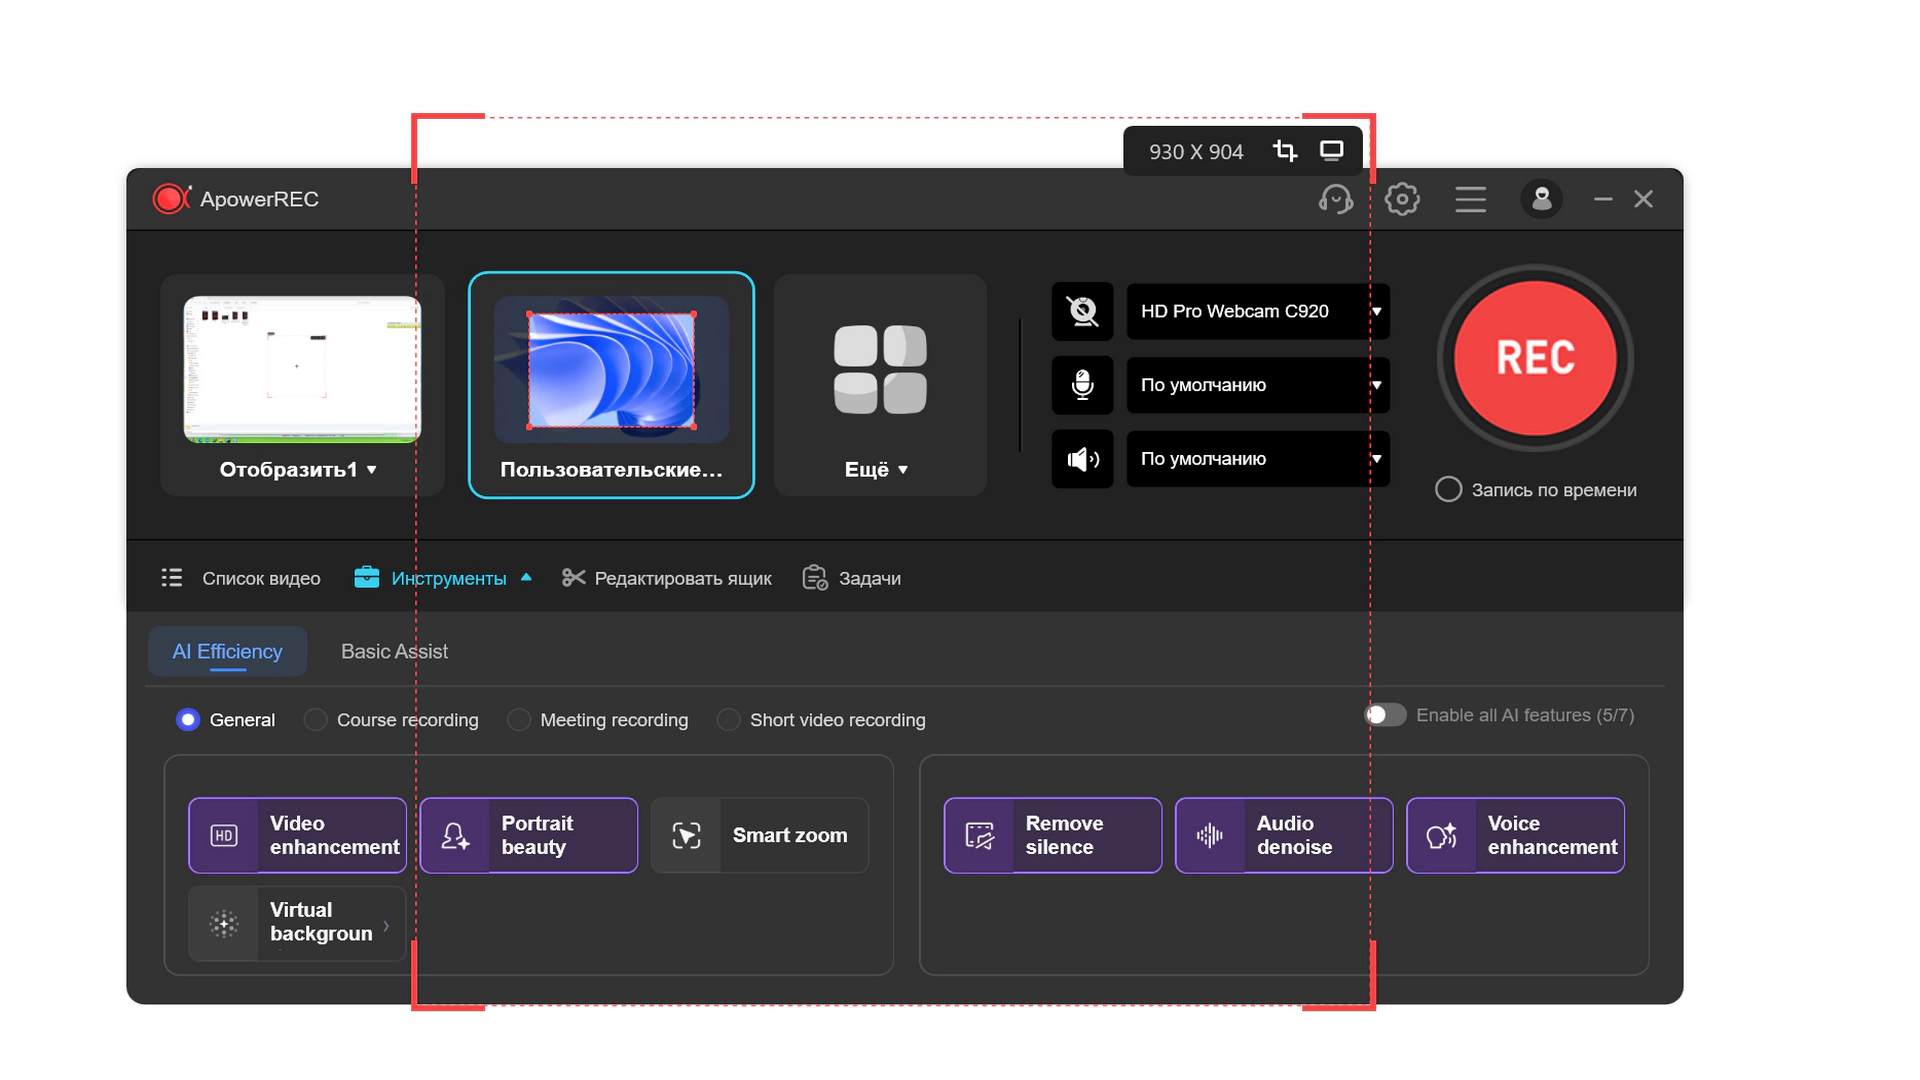Toggle Audio denoise feature text

tap(1294, 835)
